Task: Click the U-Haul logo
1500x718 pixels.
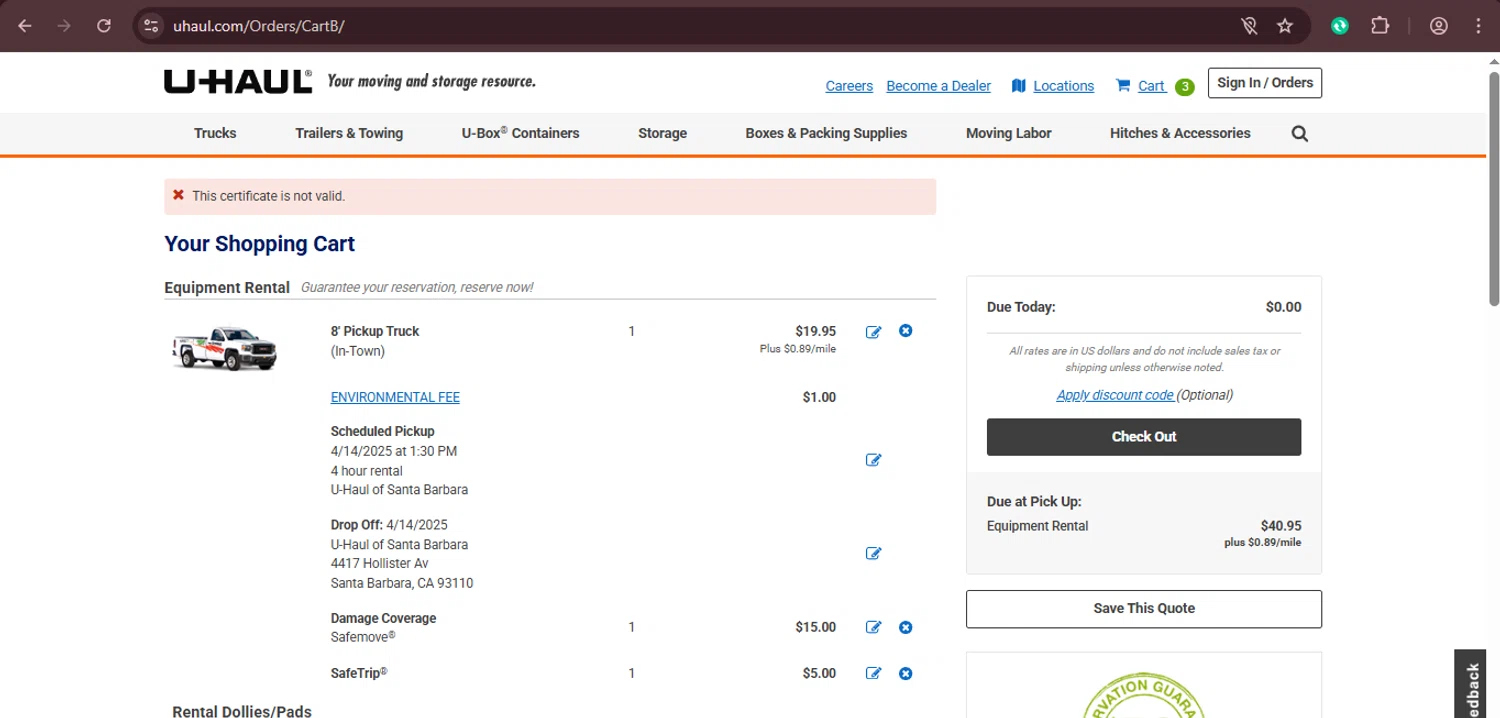Action: pos(238,82)
